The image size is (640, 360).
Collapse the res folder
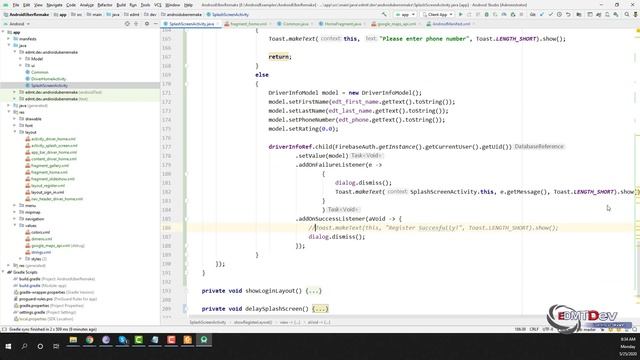pyautogui.click(x=9, y=112)
